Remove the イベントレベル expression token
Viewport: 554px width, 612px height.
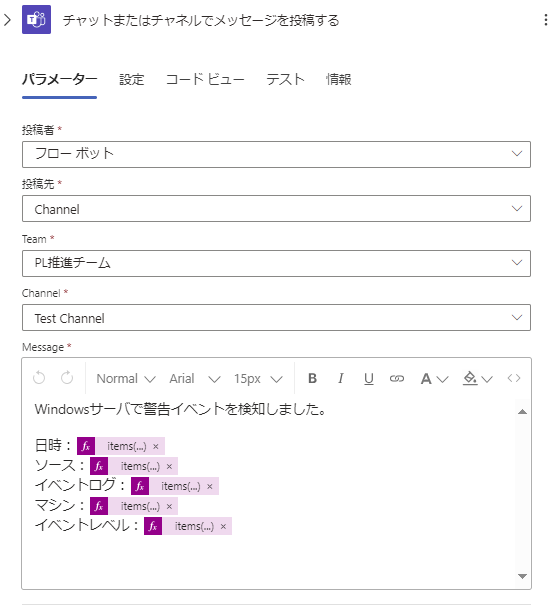223,527
